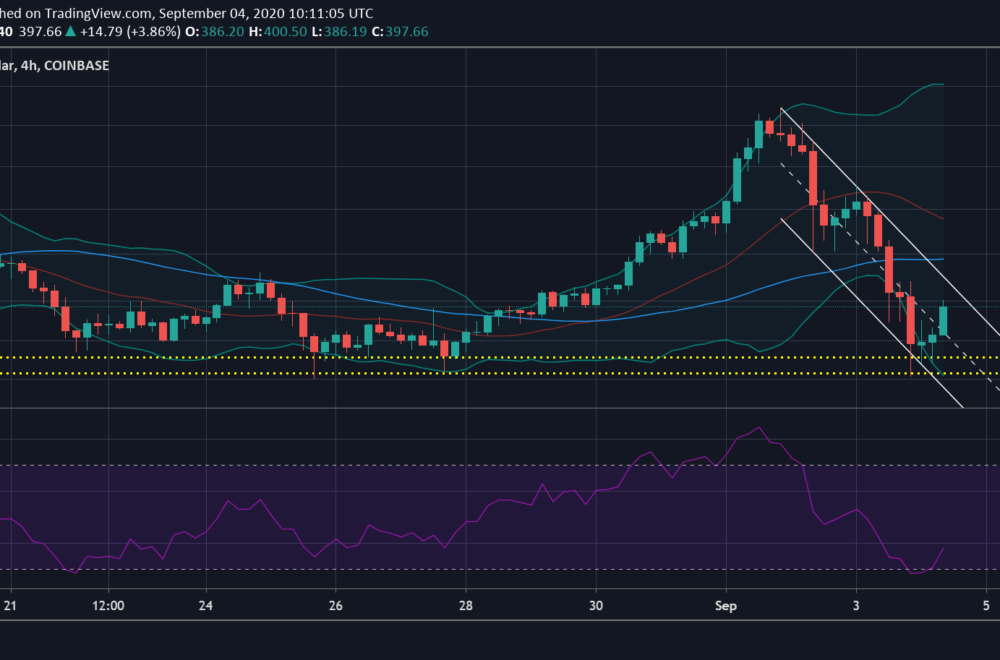Select the high value "H:400.50"

tap(277, 32)
